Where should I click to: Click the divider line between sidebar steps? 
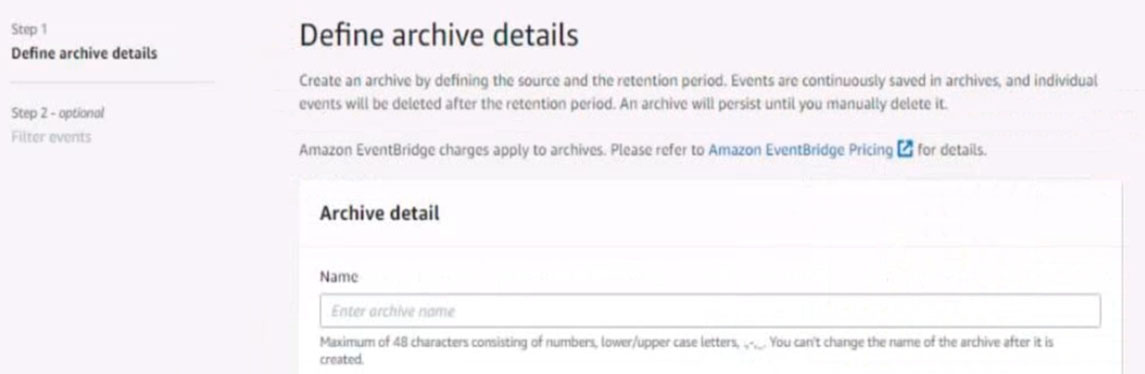(x=113, y=83)
